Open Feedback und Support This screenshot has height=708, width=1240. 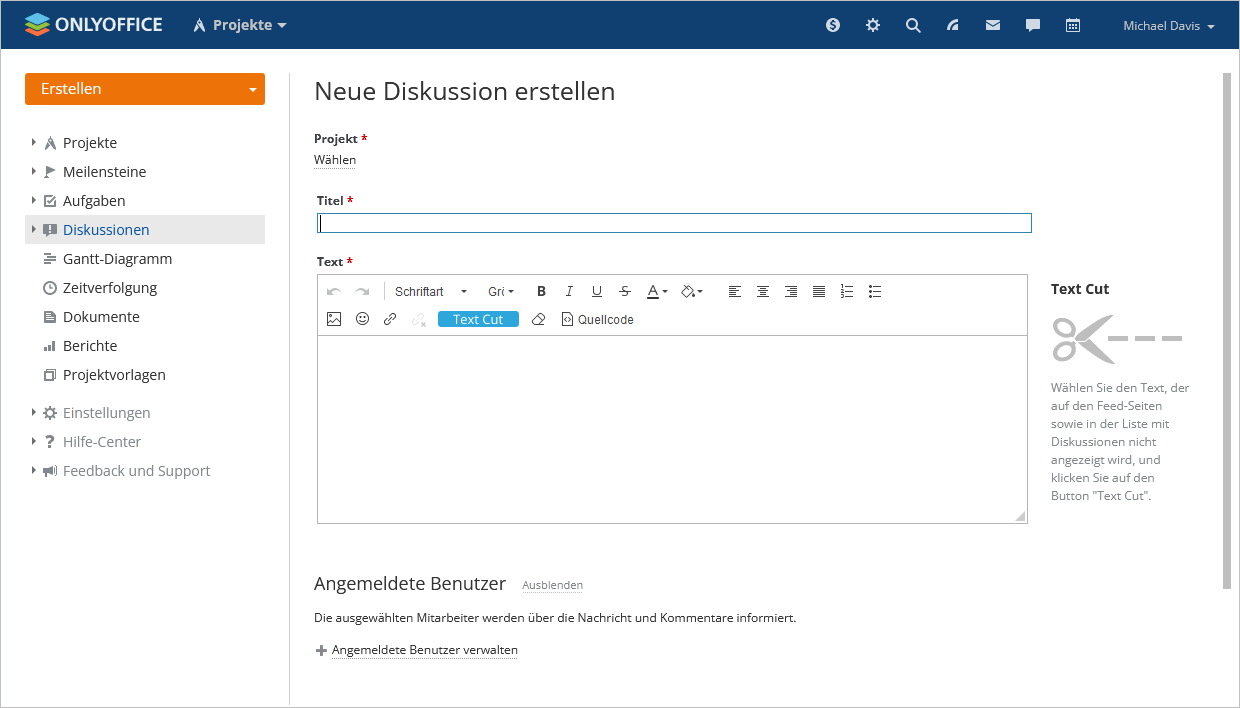click(137, 471)
